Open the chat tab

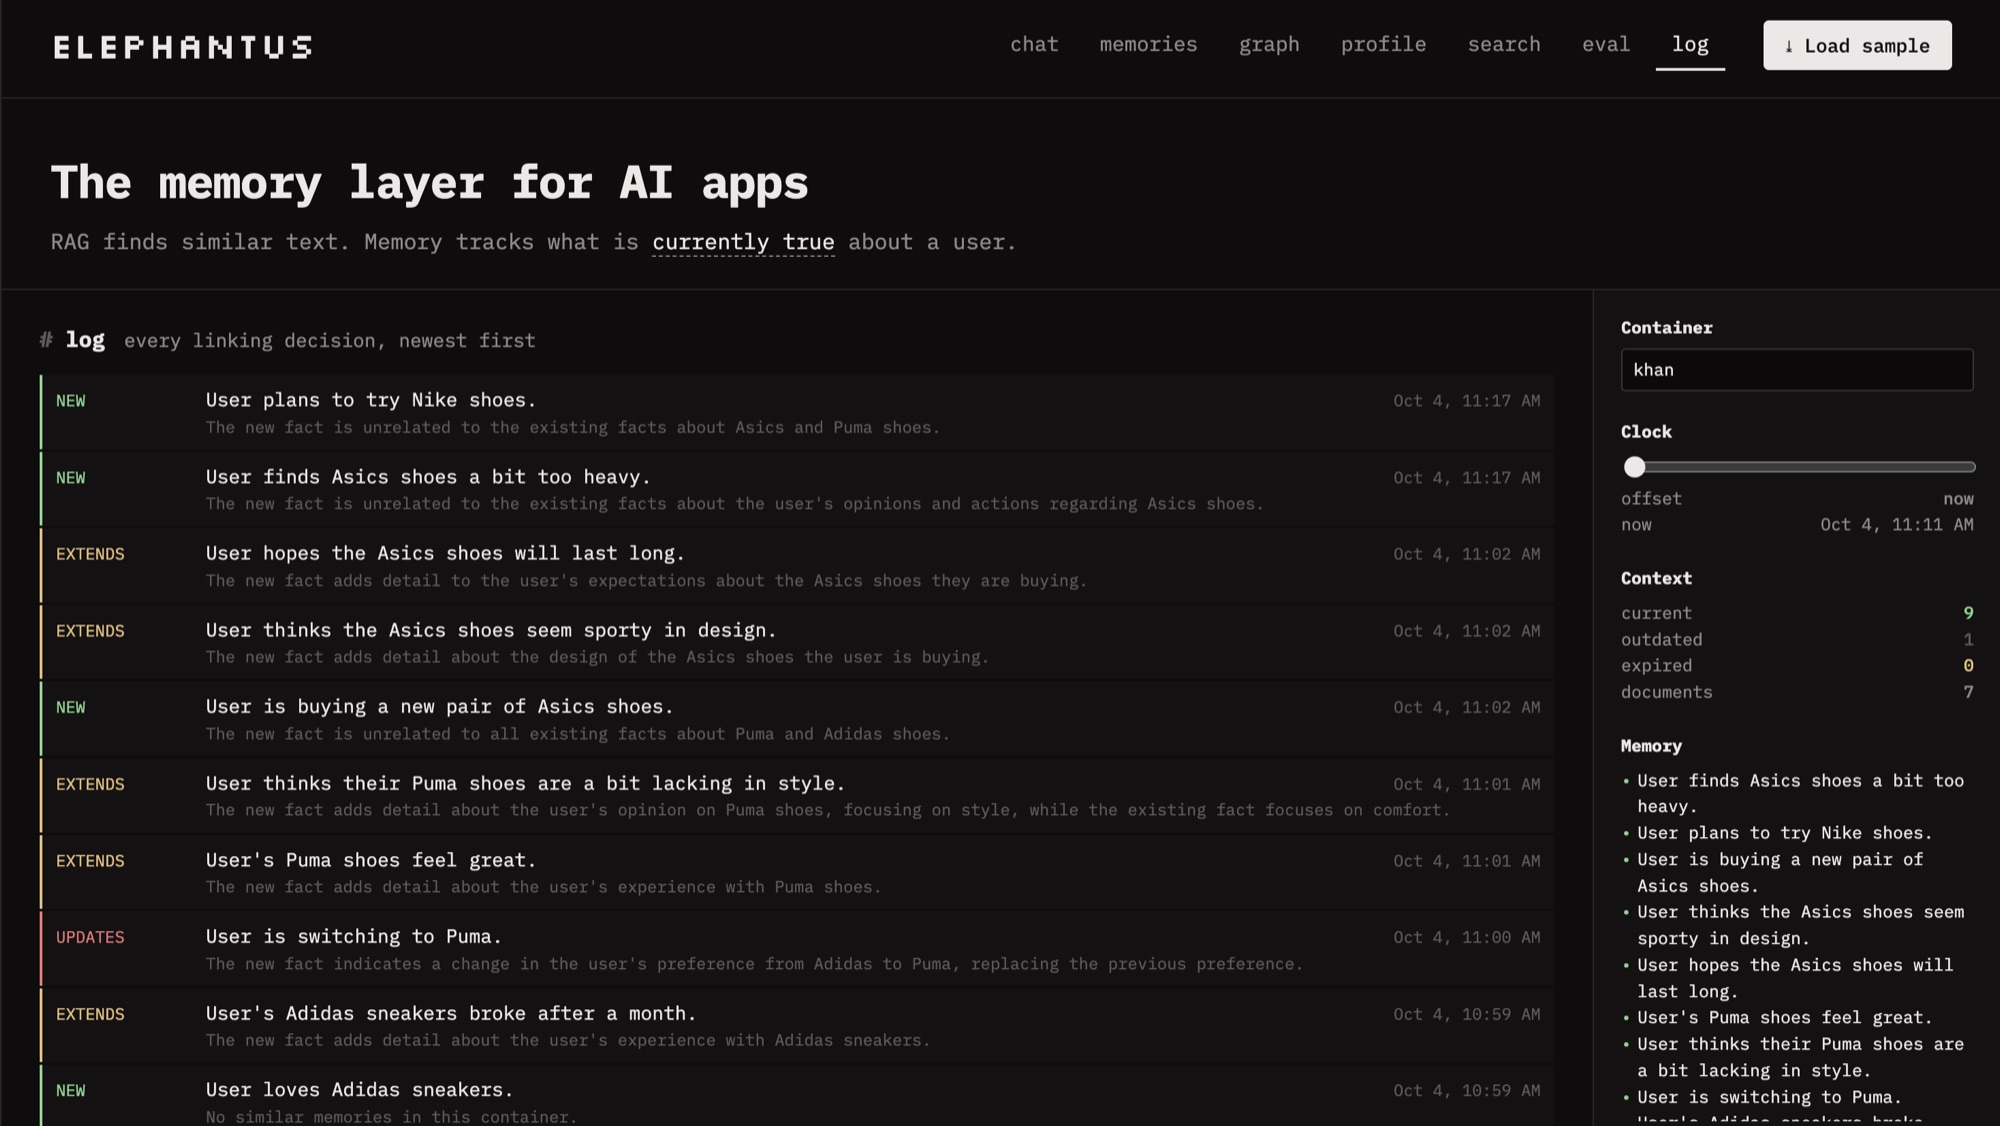coord(1034,45)
